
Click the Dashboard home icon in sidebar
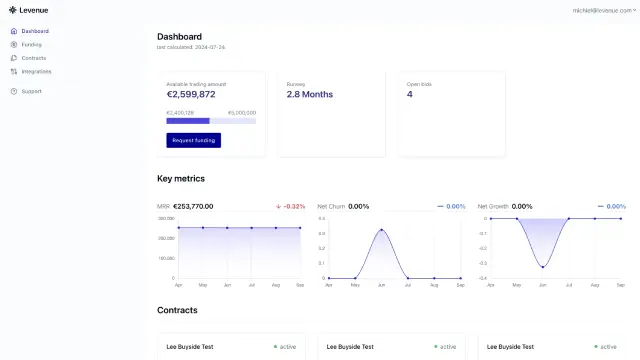click(14, 31)
